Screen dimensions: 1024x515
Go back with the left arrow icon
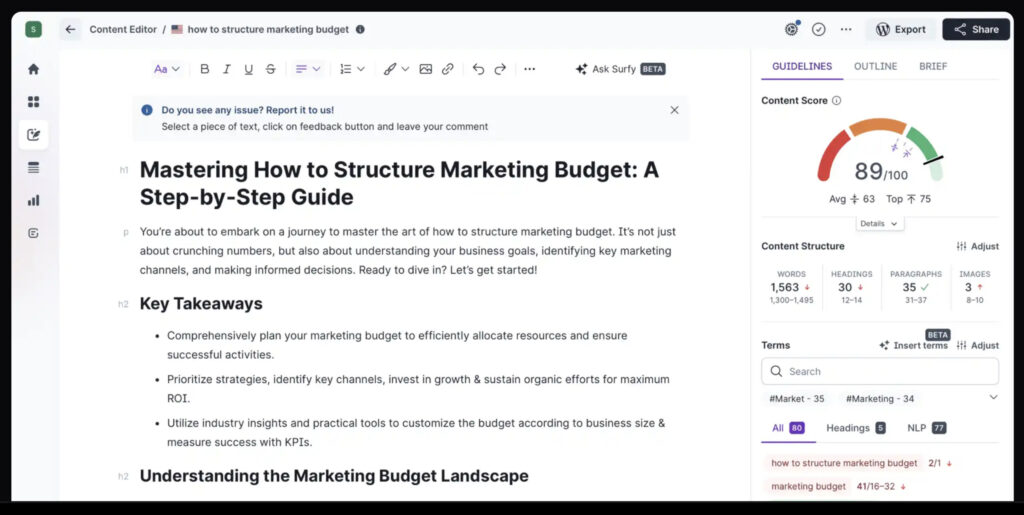[70, 29]
